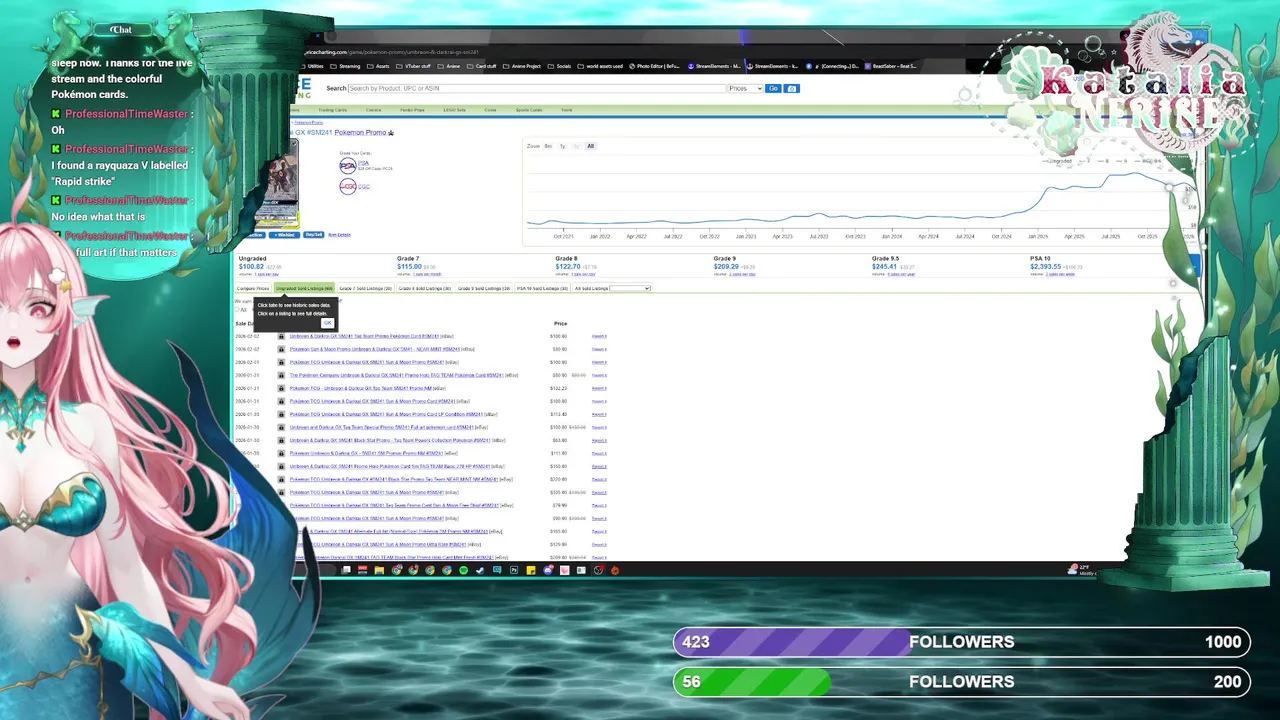Viewport: 1280px width, 720px height.
Task: Click the Go search button
Action: coord(773,88)
